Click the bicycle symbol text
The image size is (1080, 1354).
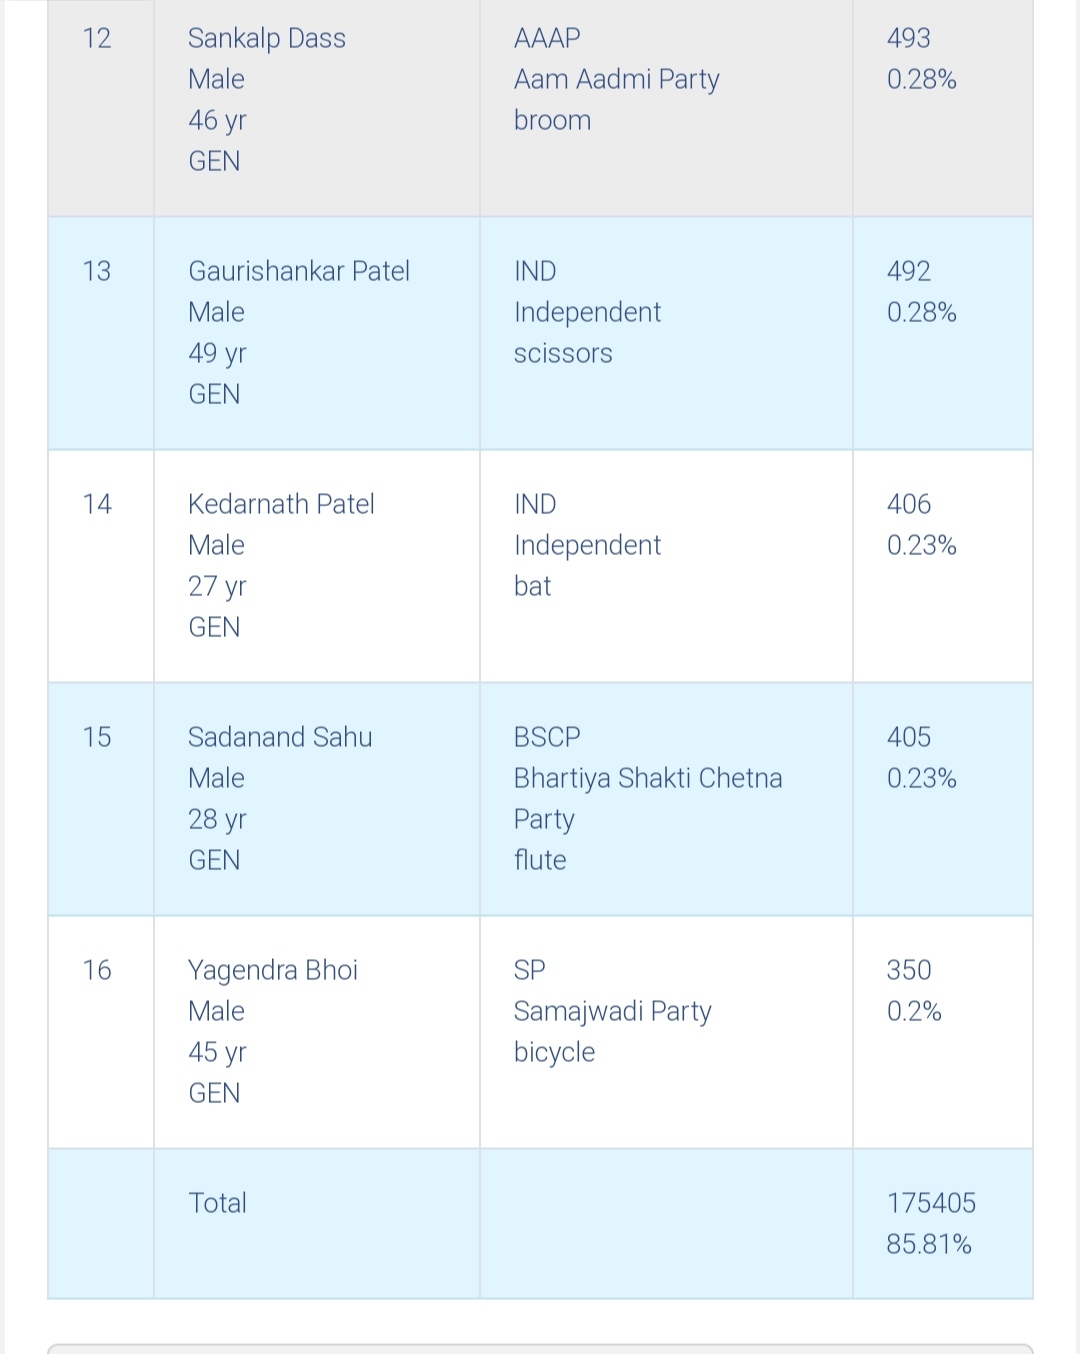click(x=554, y=1052)
